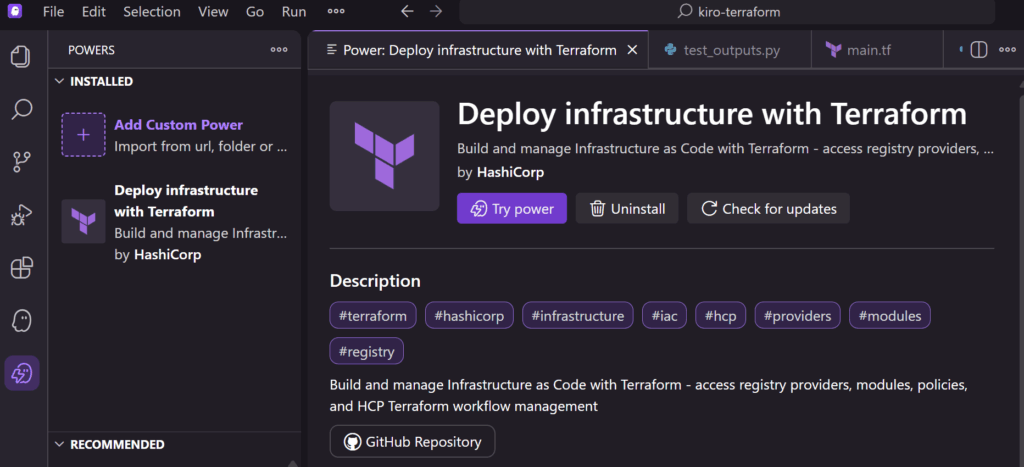Screen dimensions: 1024x467
Task: Click the split editor layout icon
Action: pos(979,50)
